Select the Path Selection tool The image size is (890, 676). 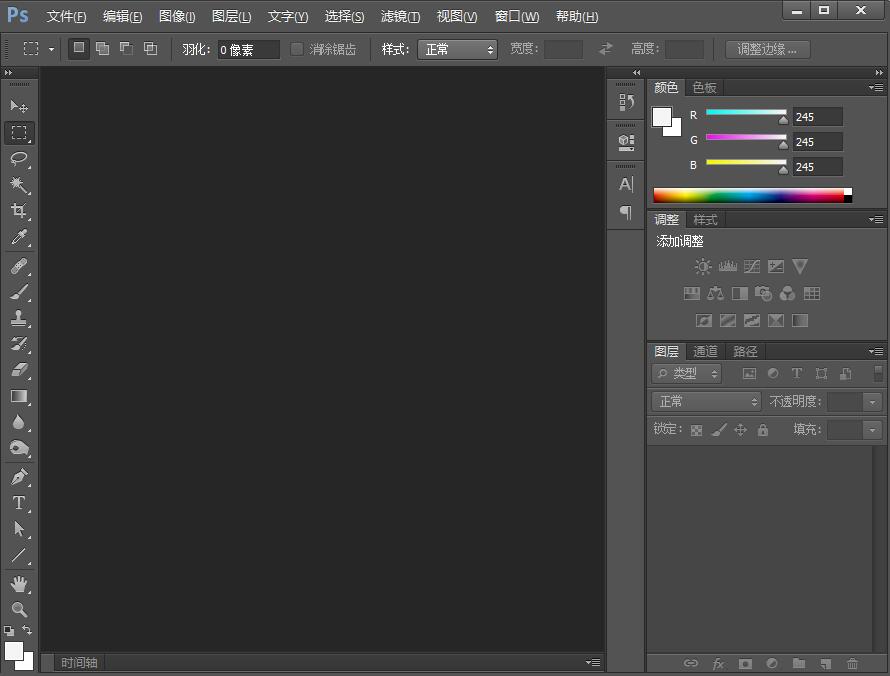tap(19, 529)
